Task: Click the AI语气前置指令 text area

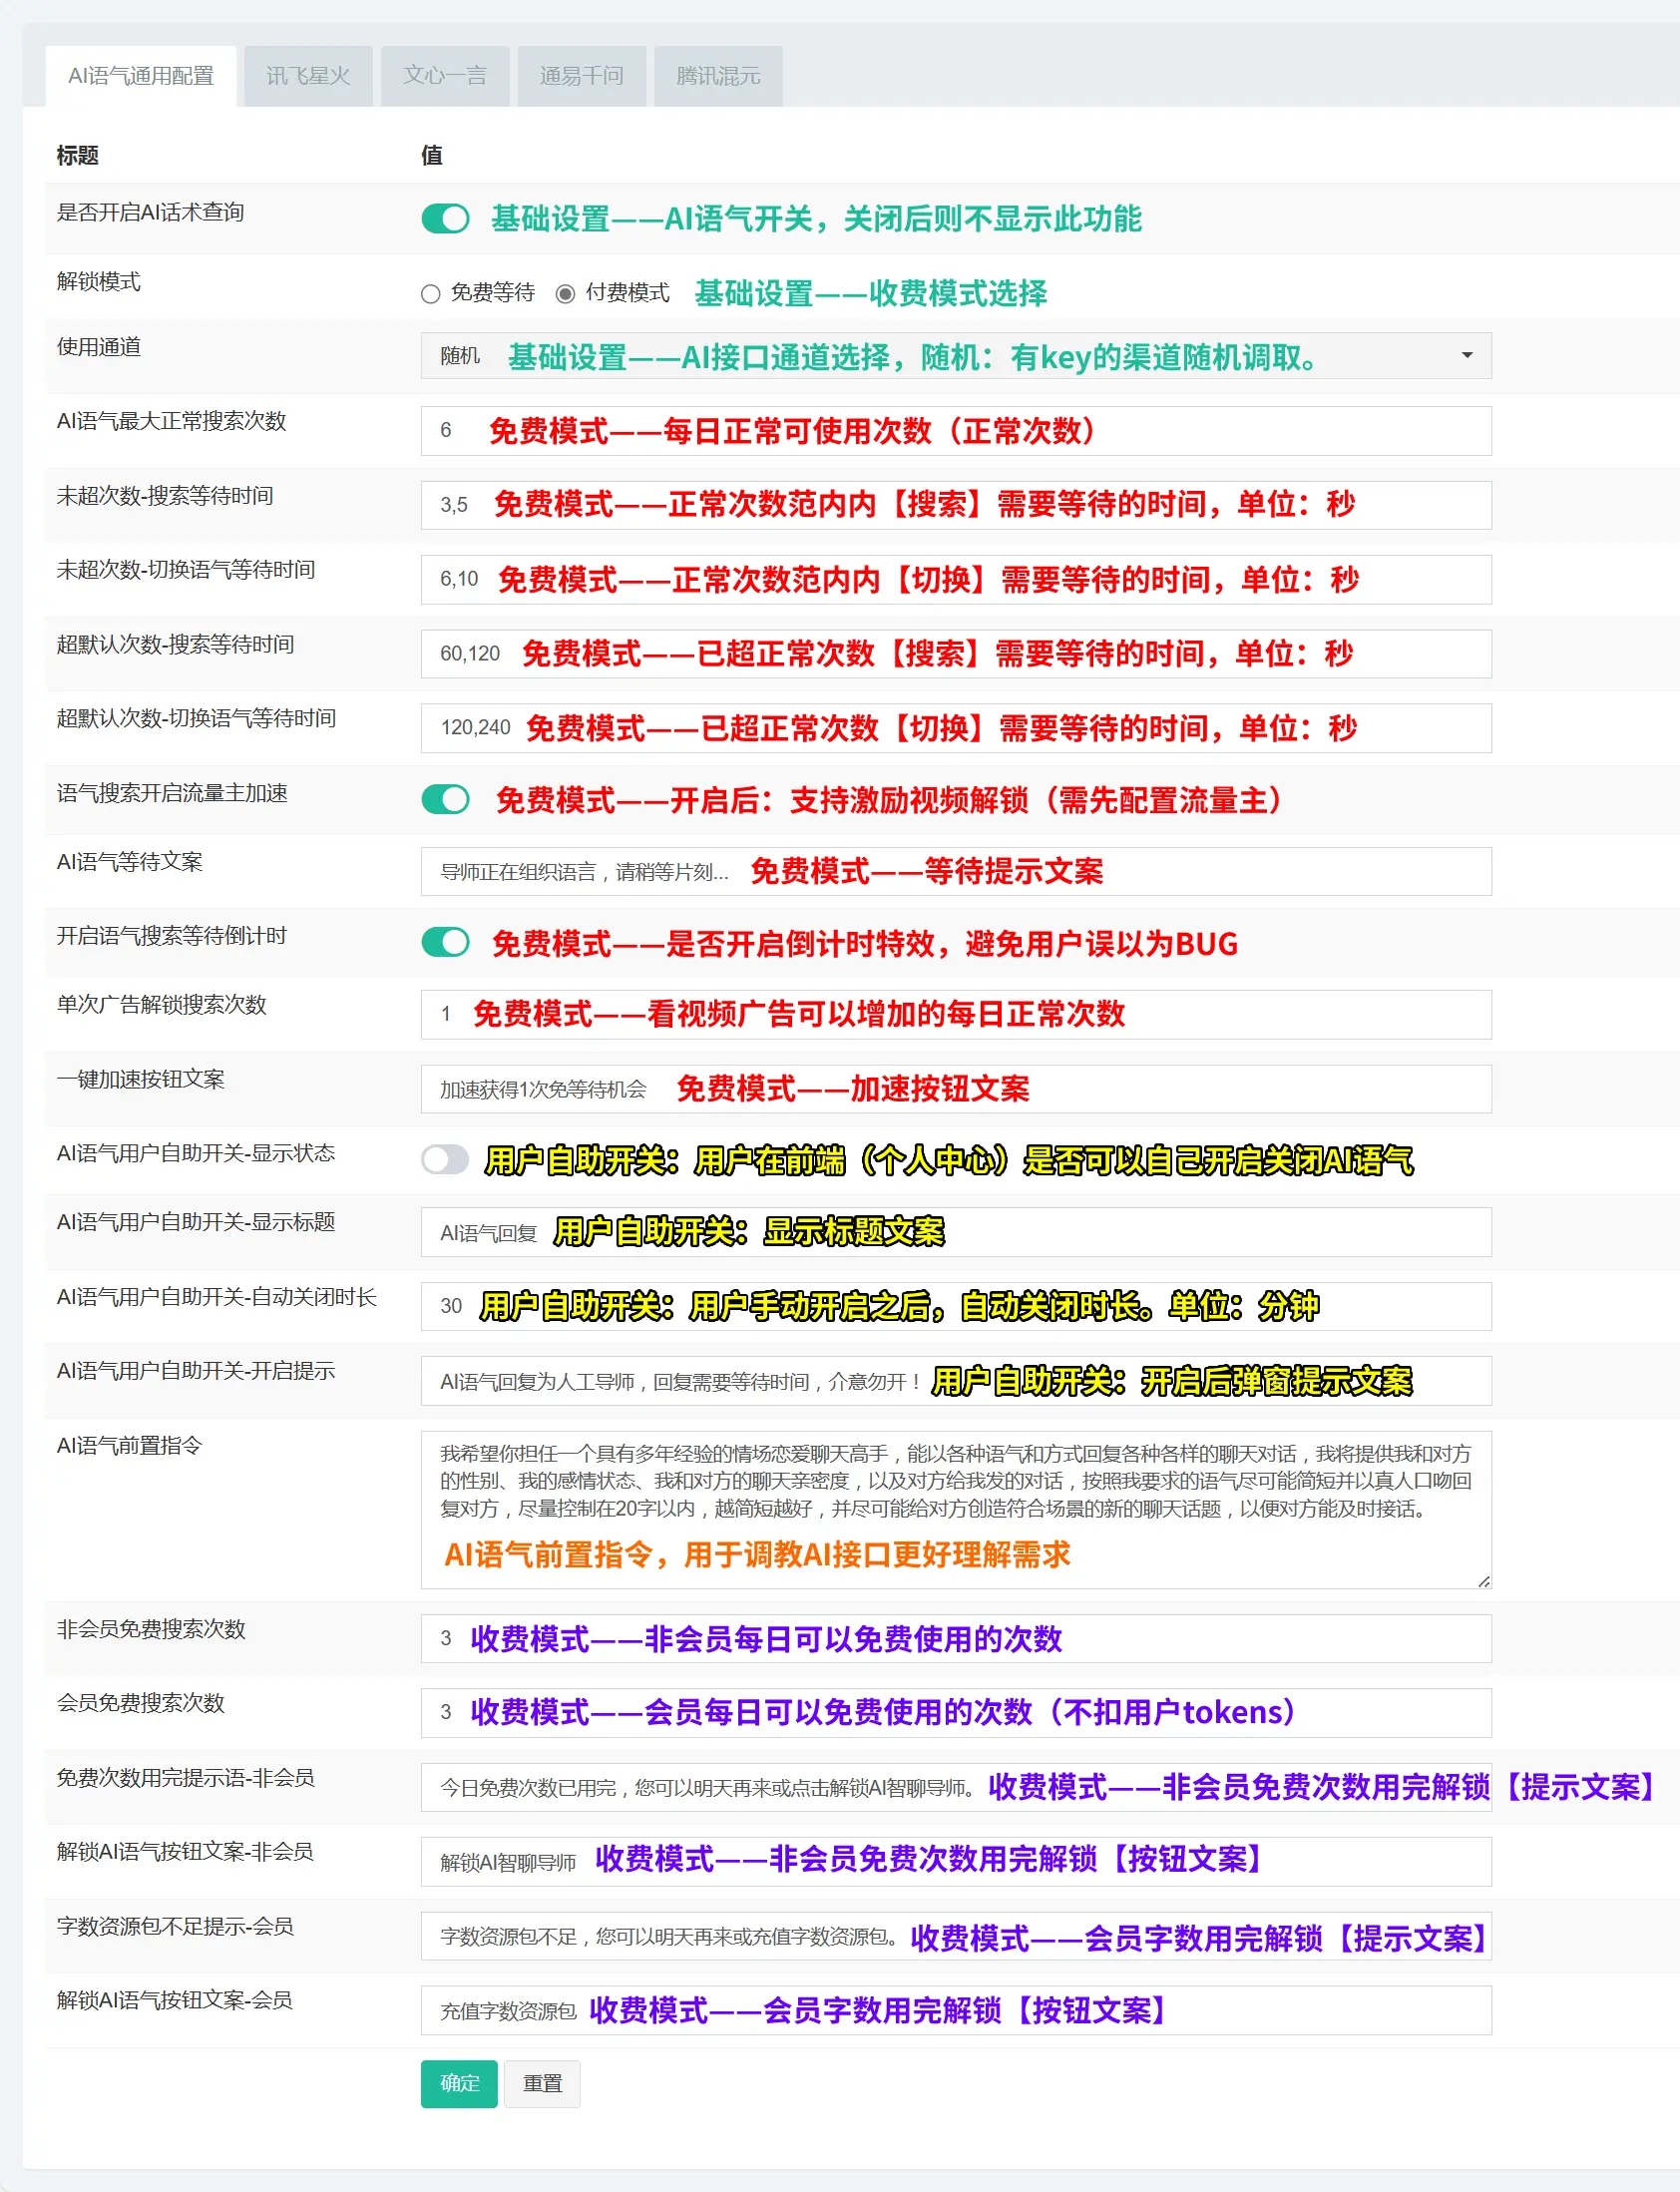Action: 956,1510
